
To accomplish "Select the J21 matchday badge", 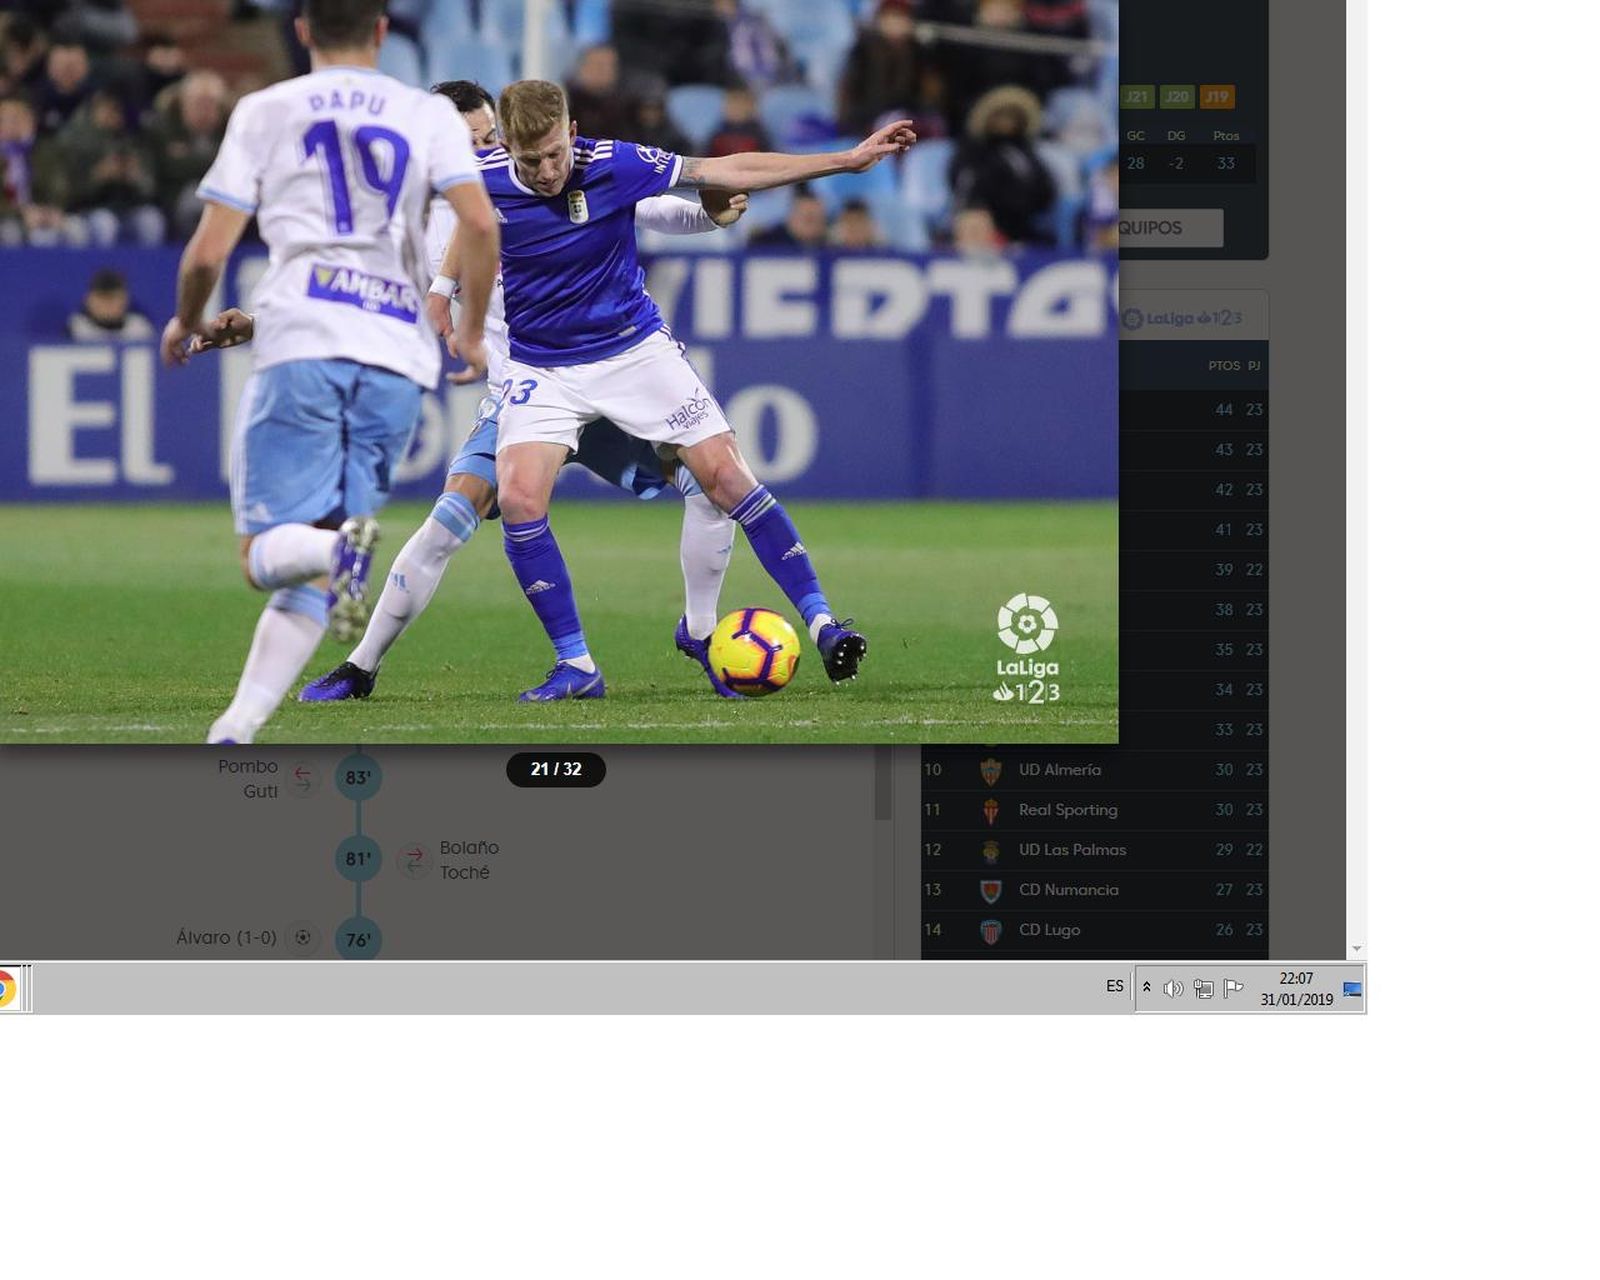I will (1136, 97).
